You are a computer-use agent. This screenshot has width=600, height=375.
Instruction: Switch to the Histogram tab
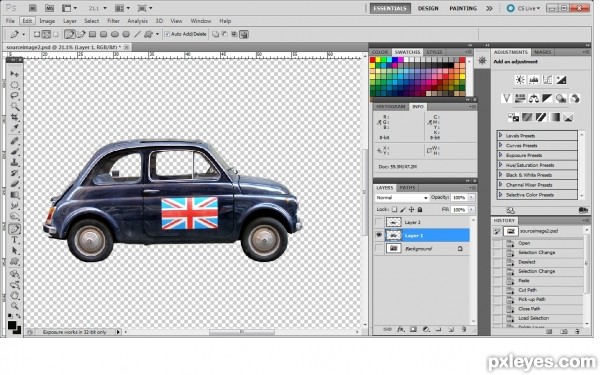(390, 107)
